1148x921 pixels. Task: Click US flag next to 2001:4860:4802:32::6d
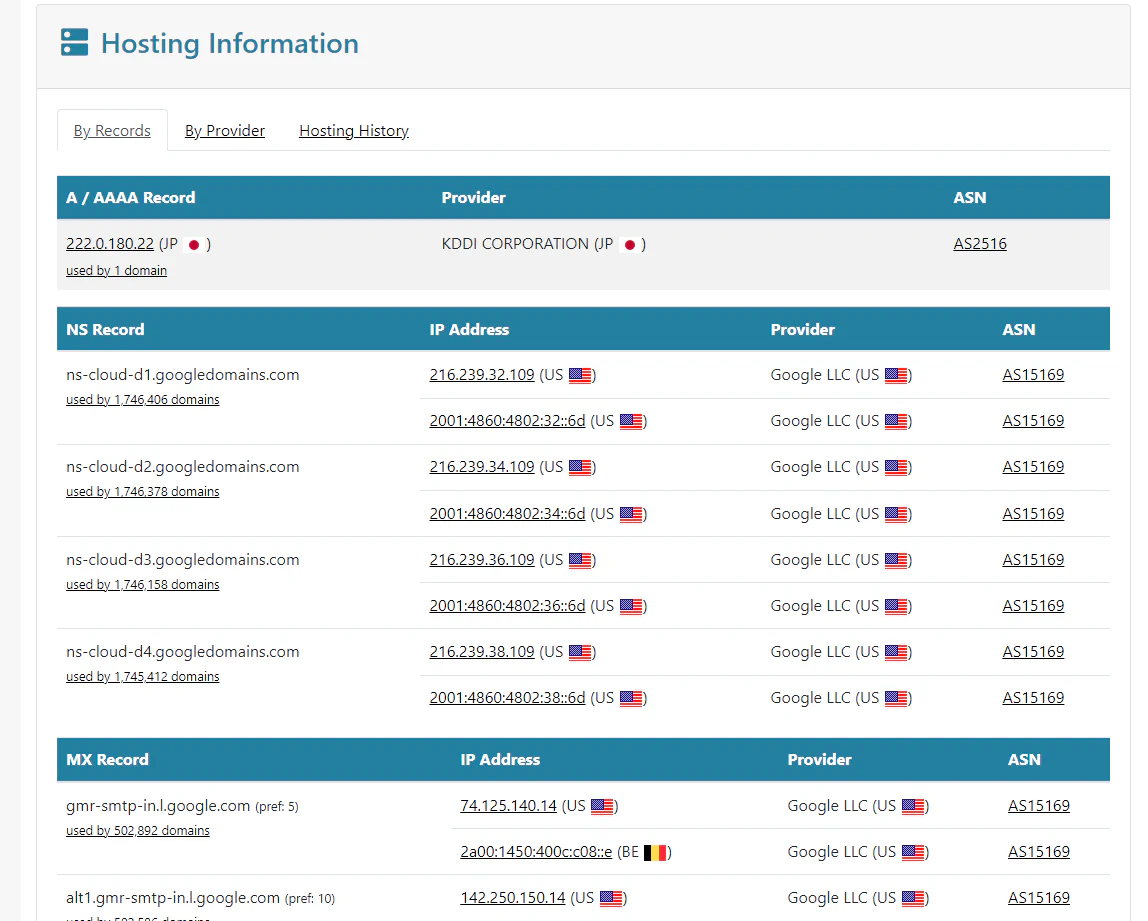point(631,422)
